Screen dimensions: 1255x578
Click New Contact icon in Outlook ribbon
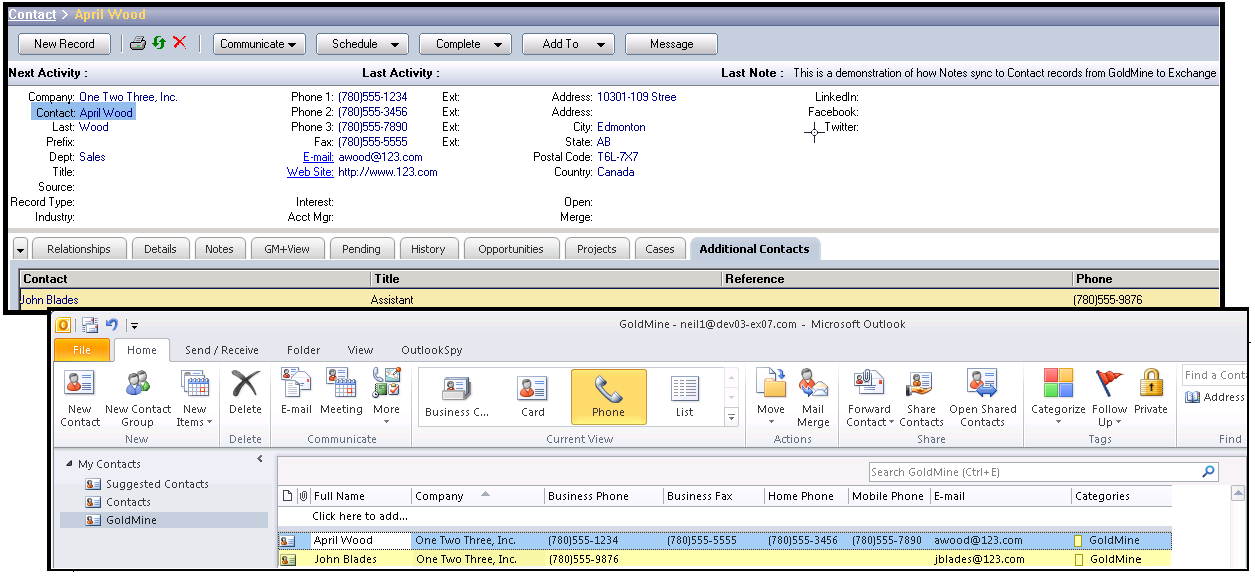(80, 399)
